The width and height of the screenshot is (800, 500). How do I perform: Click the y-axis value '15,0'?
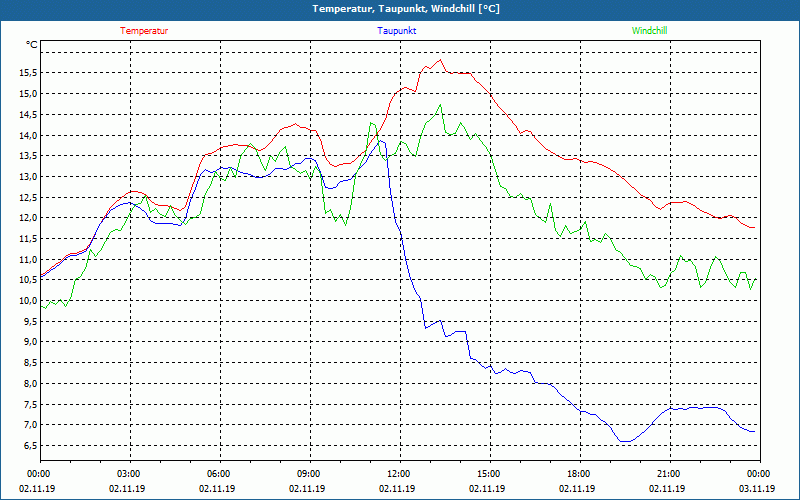point(28,94)
